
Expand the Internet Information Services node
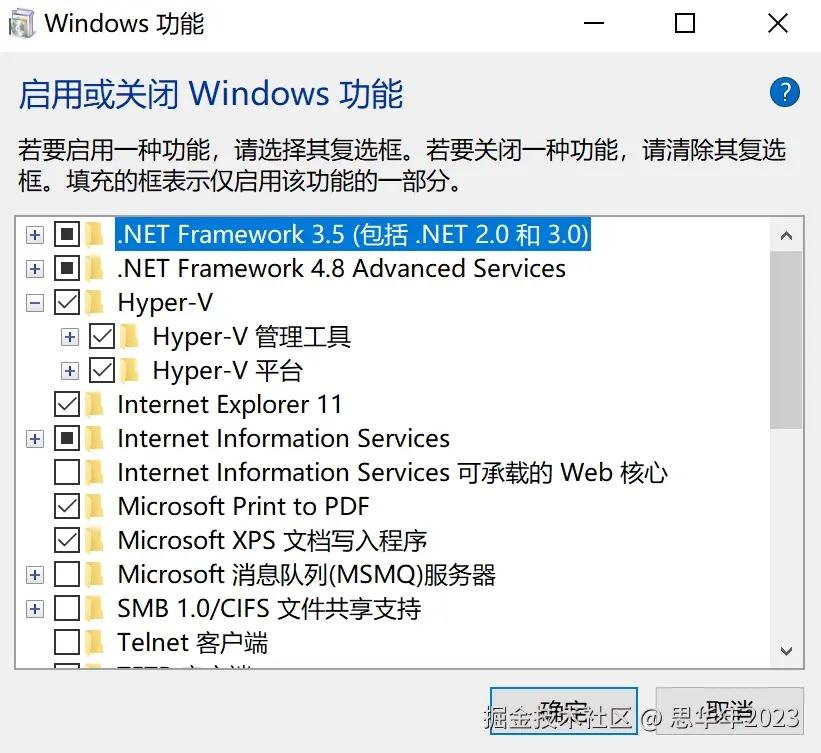[35, 438]
